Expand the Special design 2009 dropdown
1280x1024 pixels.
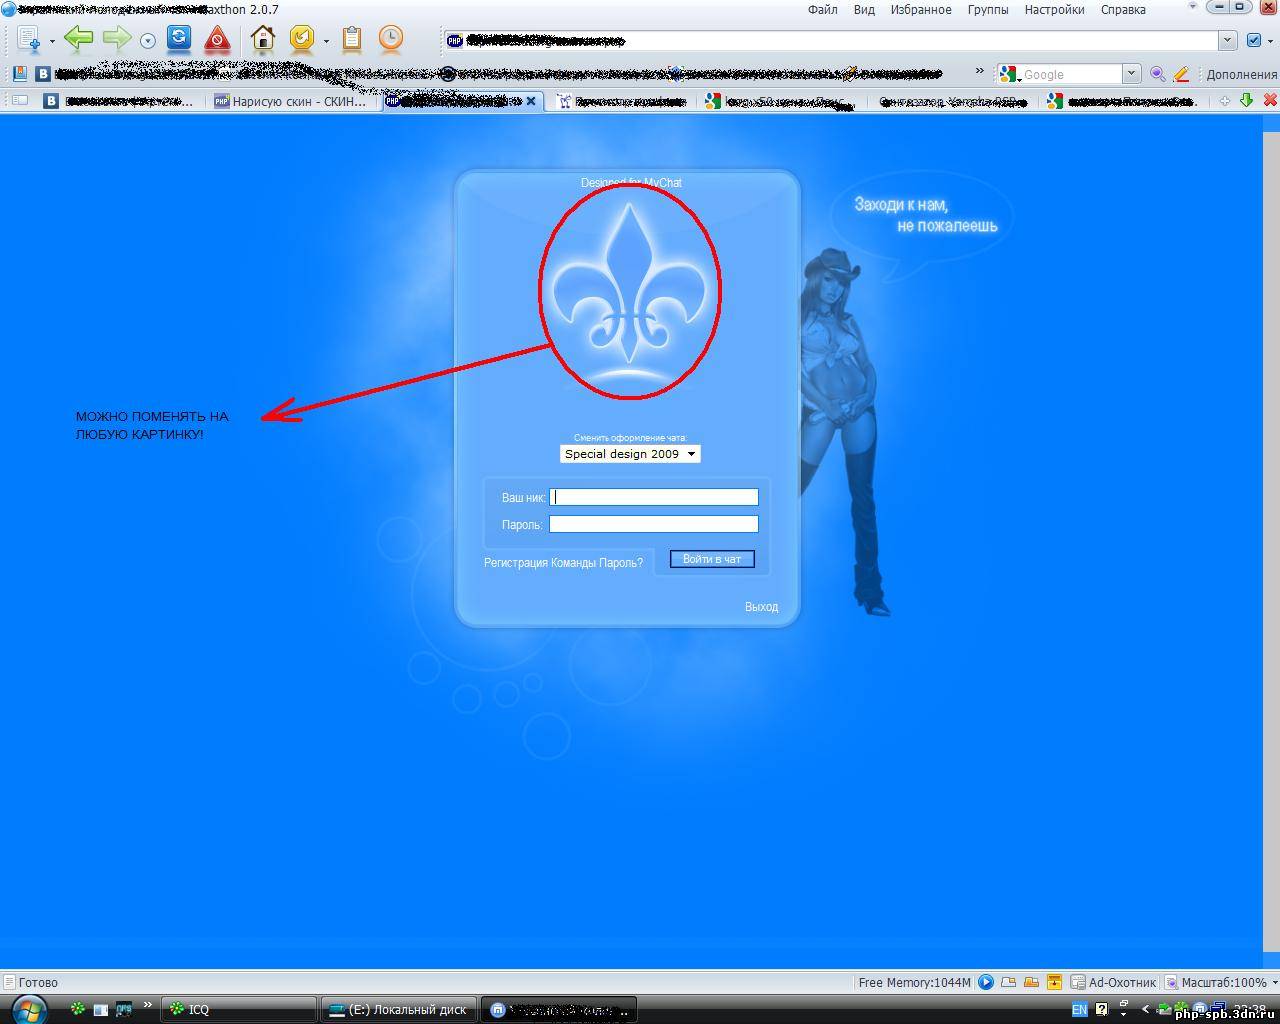tap(630, 454)
